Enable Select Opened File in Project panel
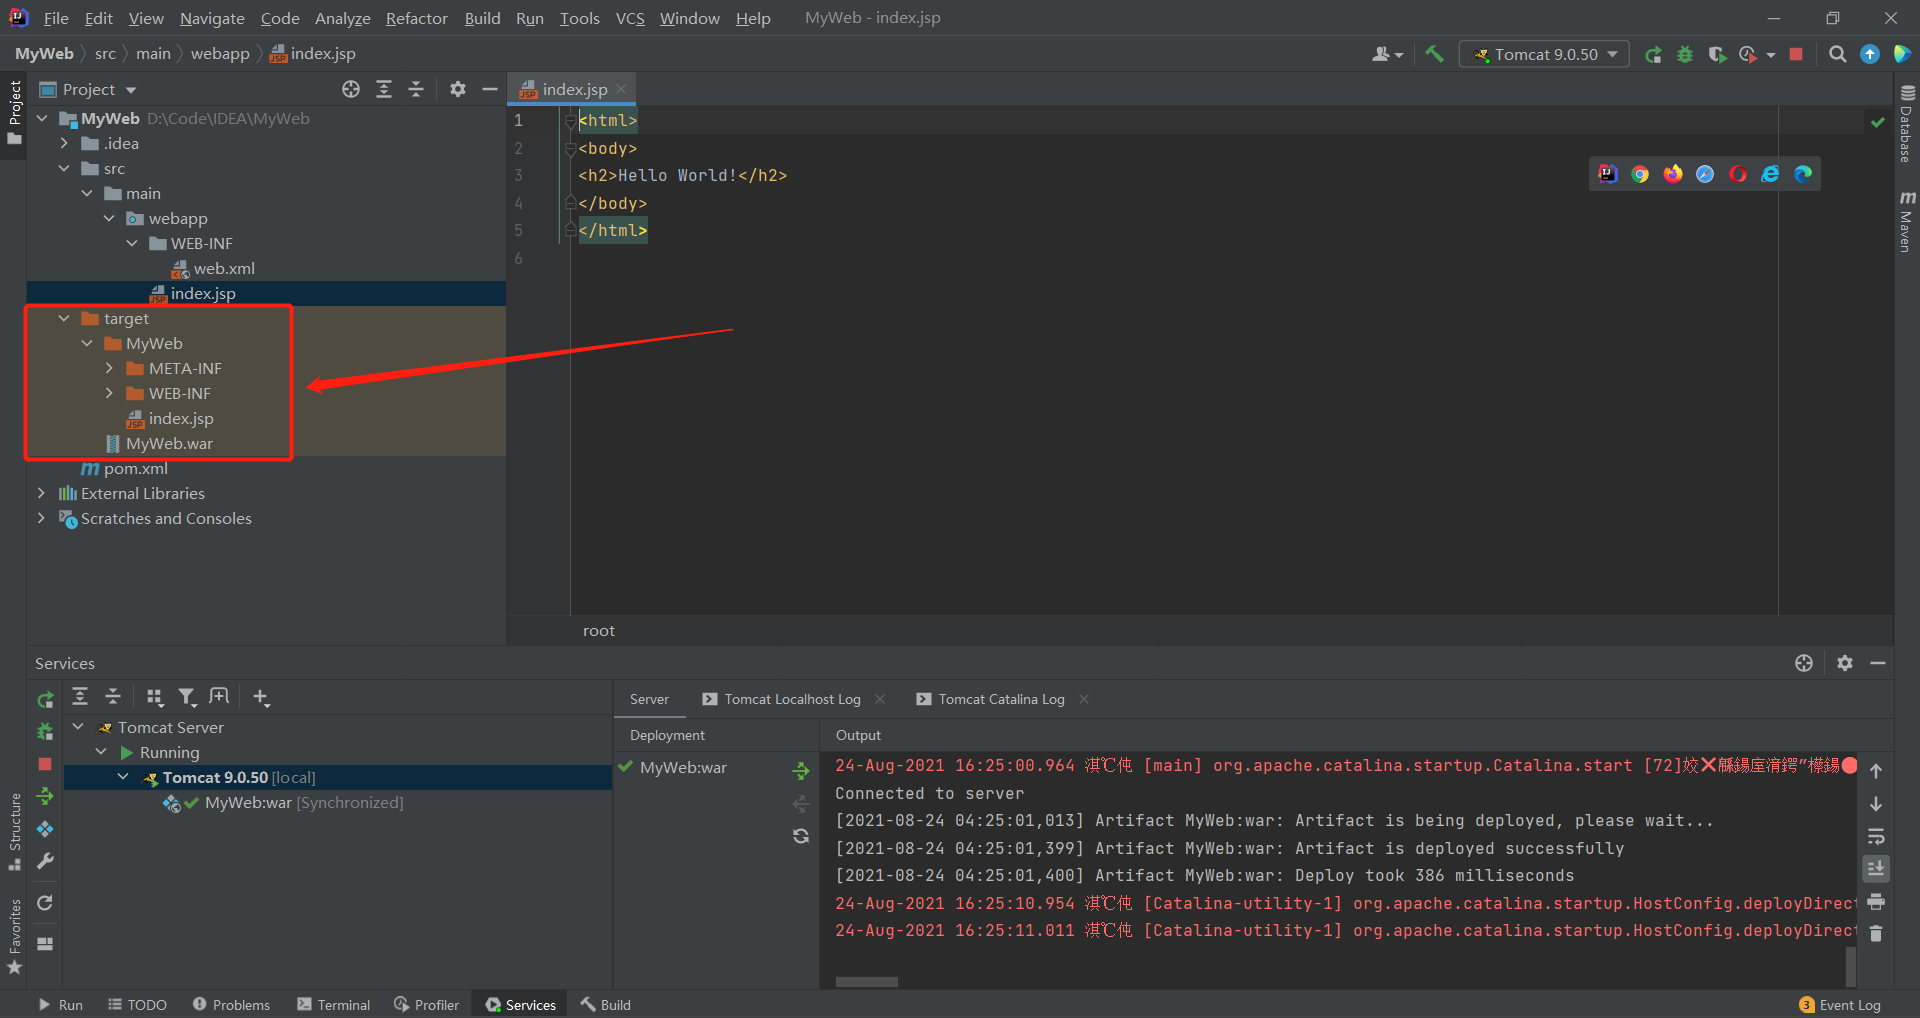The width and height of the screenshot is (1920, 1018). point(350,89)
